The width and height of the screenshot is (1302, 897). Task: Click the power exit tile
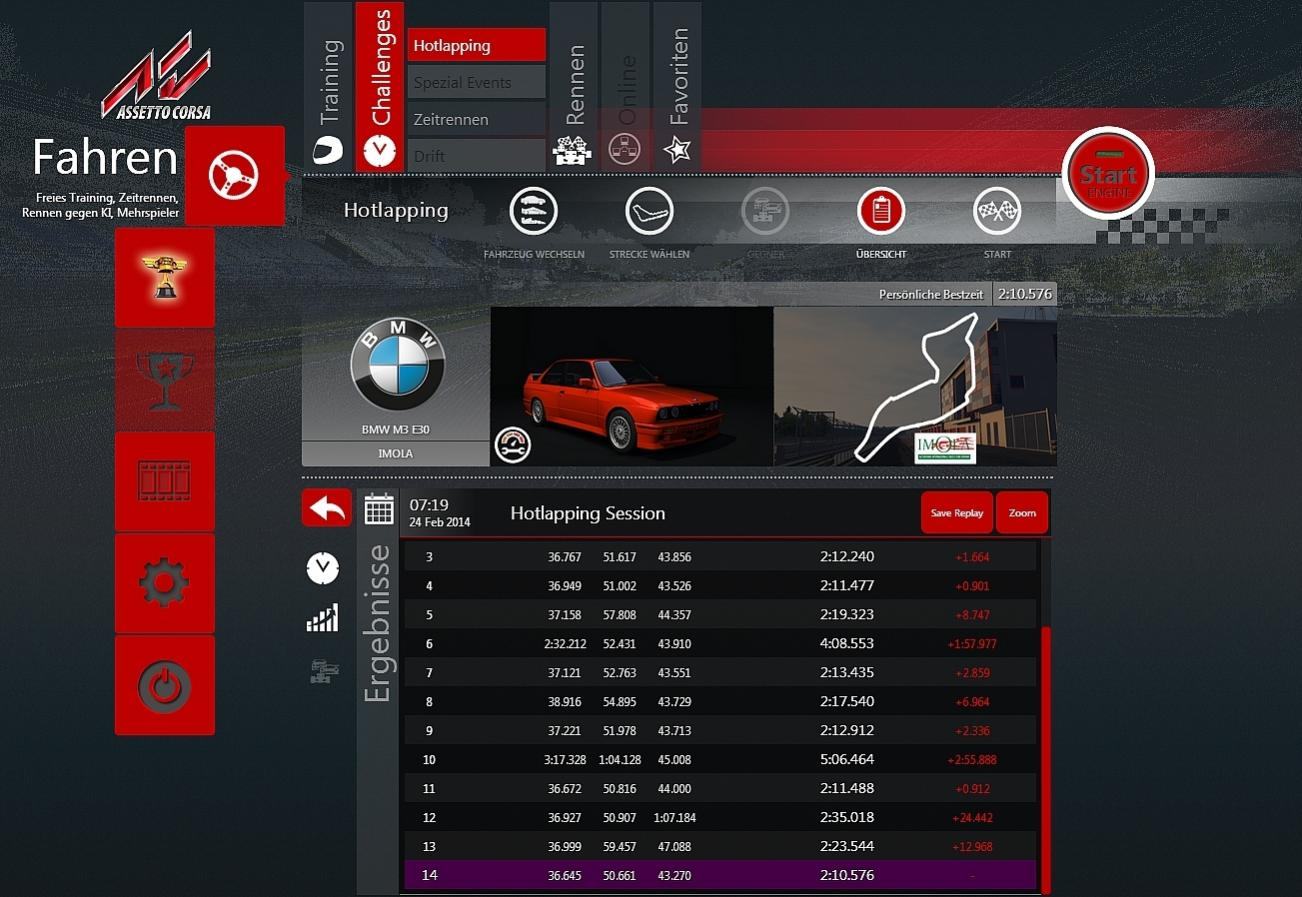(165, 685)
